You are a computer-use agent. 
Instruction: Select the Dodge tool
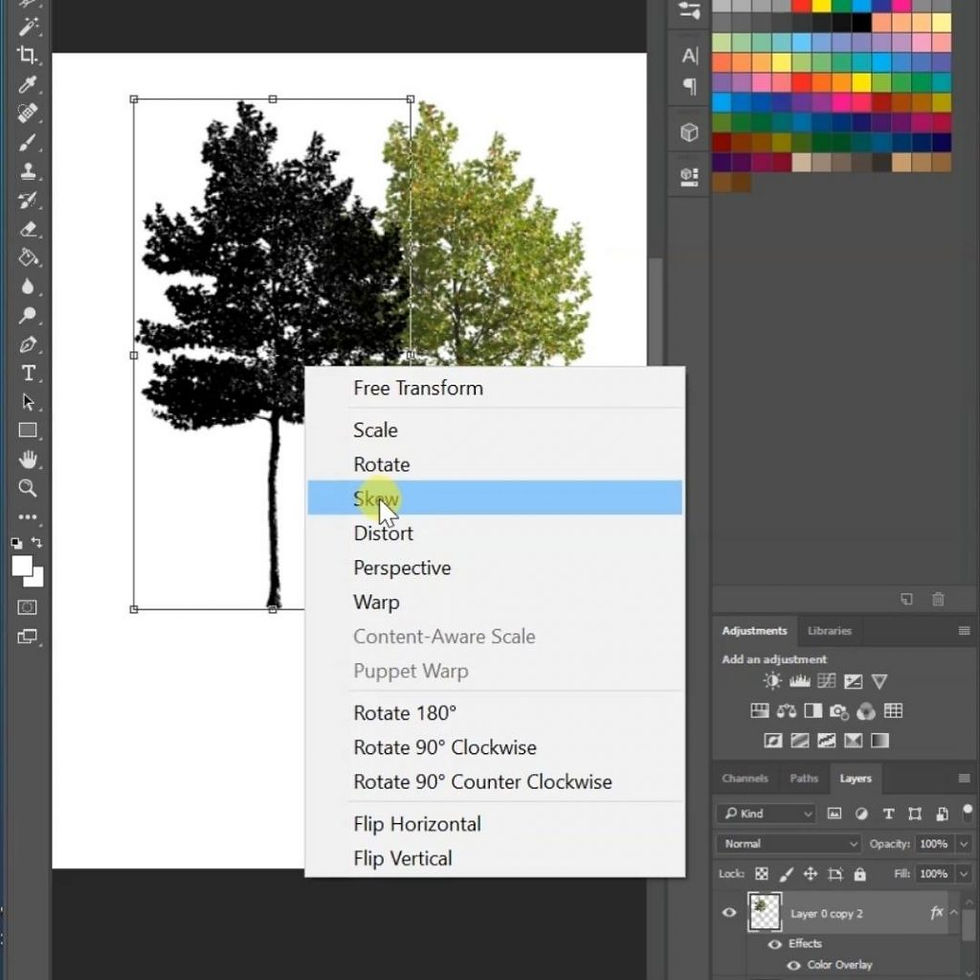28,315
